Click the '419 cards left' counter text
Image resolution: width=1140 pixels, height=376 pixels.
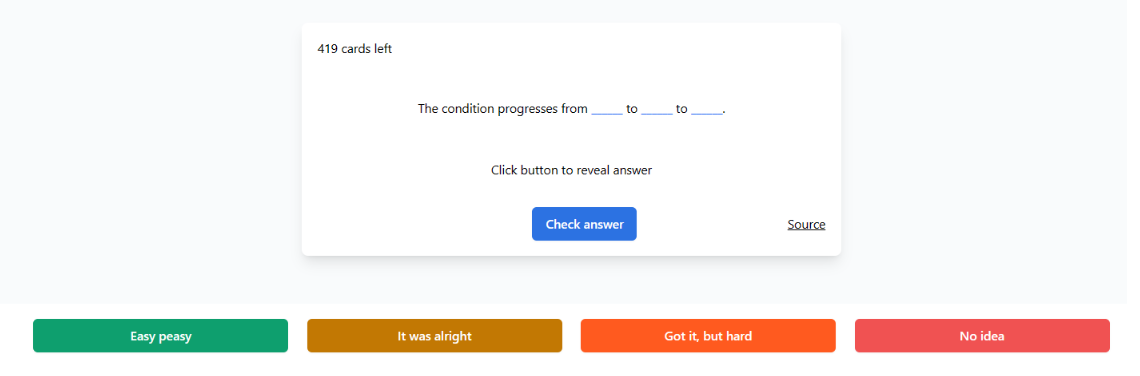(x=355, y=49)
